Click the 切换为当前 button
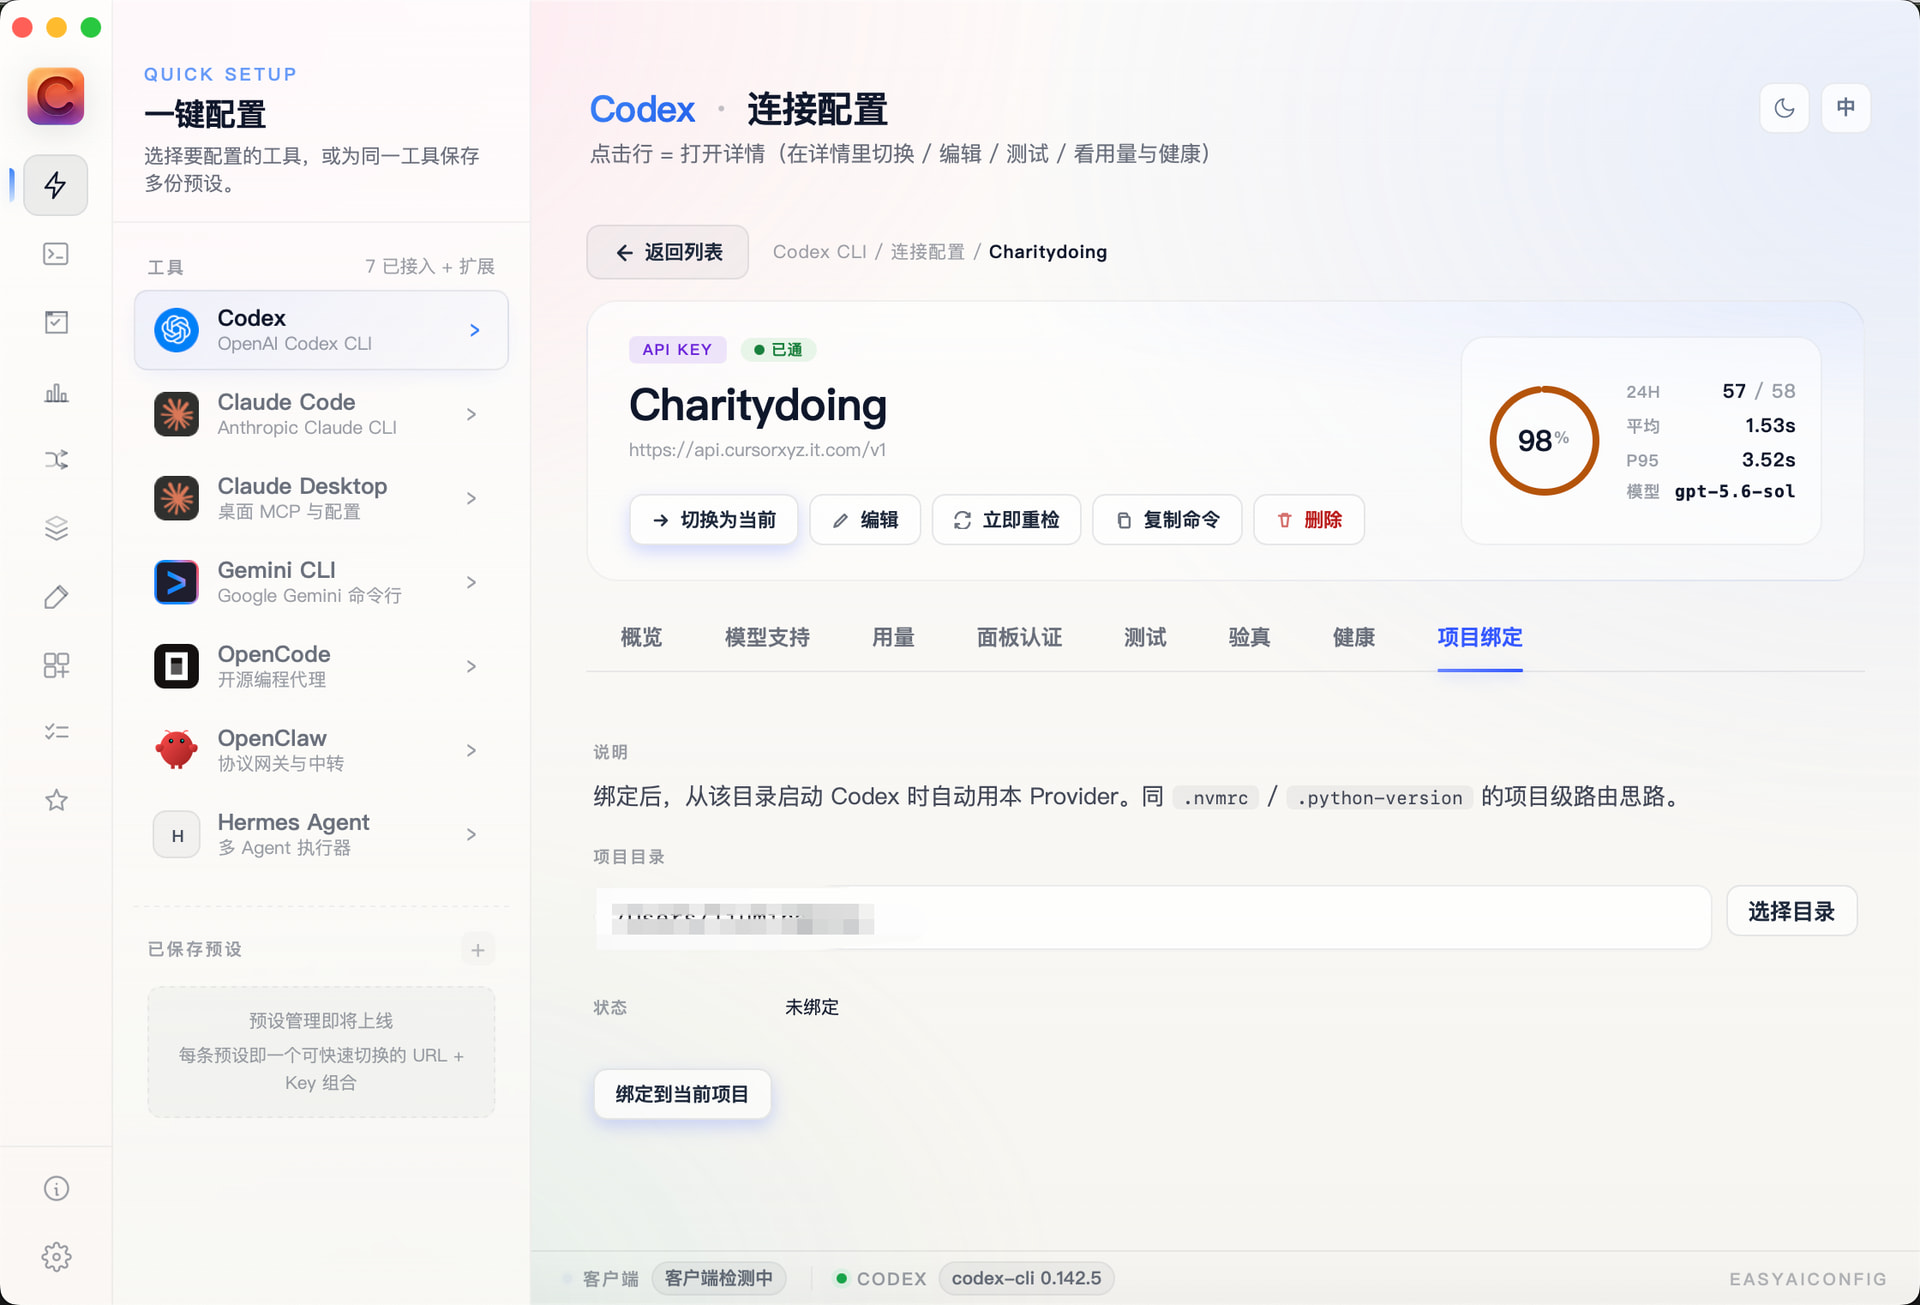Screen dimensions: 1920x1305 [x=714, y=520]
